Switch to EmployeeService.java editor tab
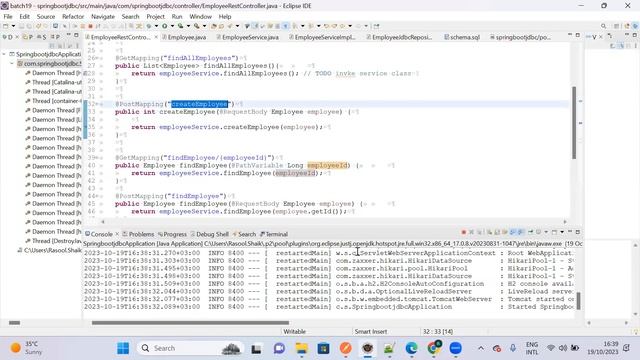This screenshot has width=640, height=360. (248, 37)
